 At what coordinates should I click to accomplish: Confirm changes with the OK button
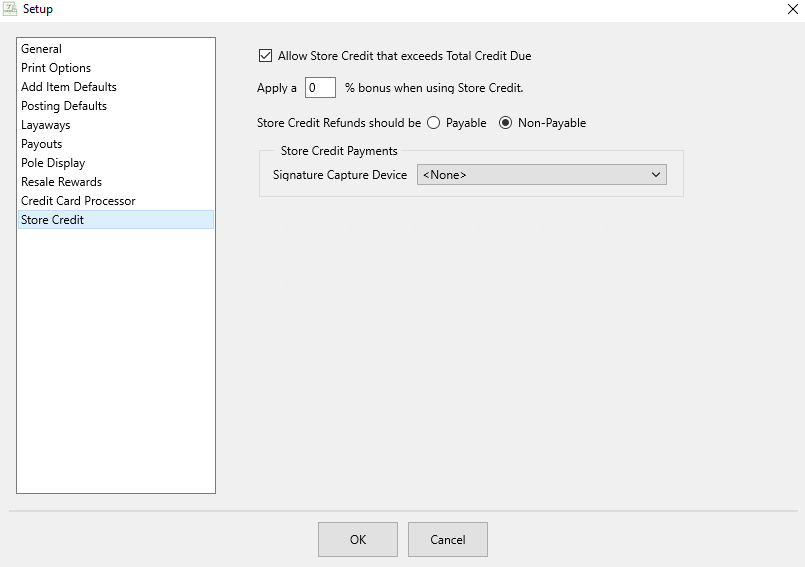(x=358, y=539)
